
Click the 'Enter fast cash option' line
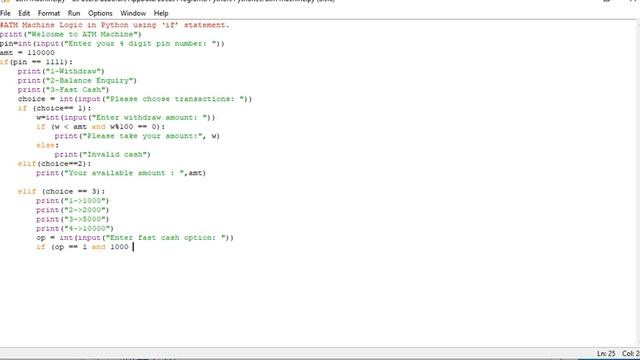(135, 238)
